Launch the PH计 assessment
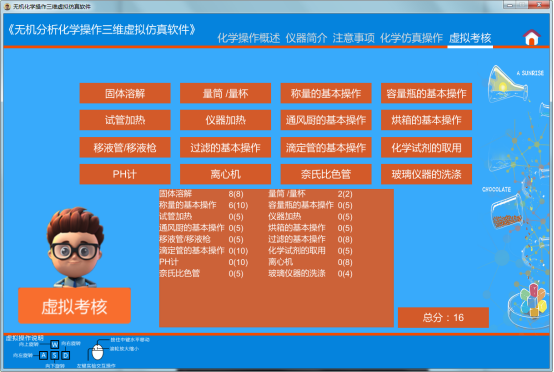The height and width of the screenshot is (372, 554). point(125,174)
